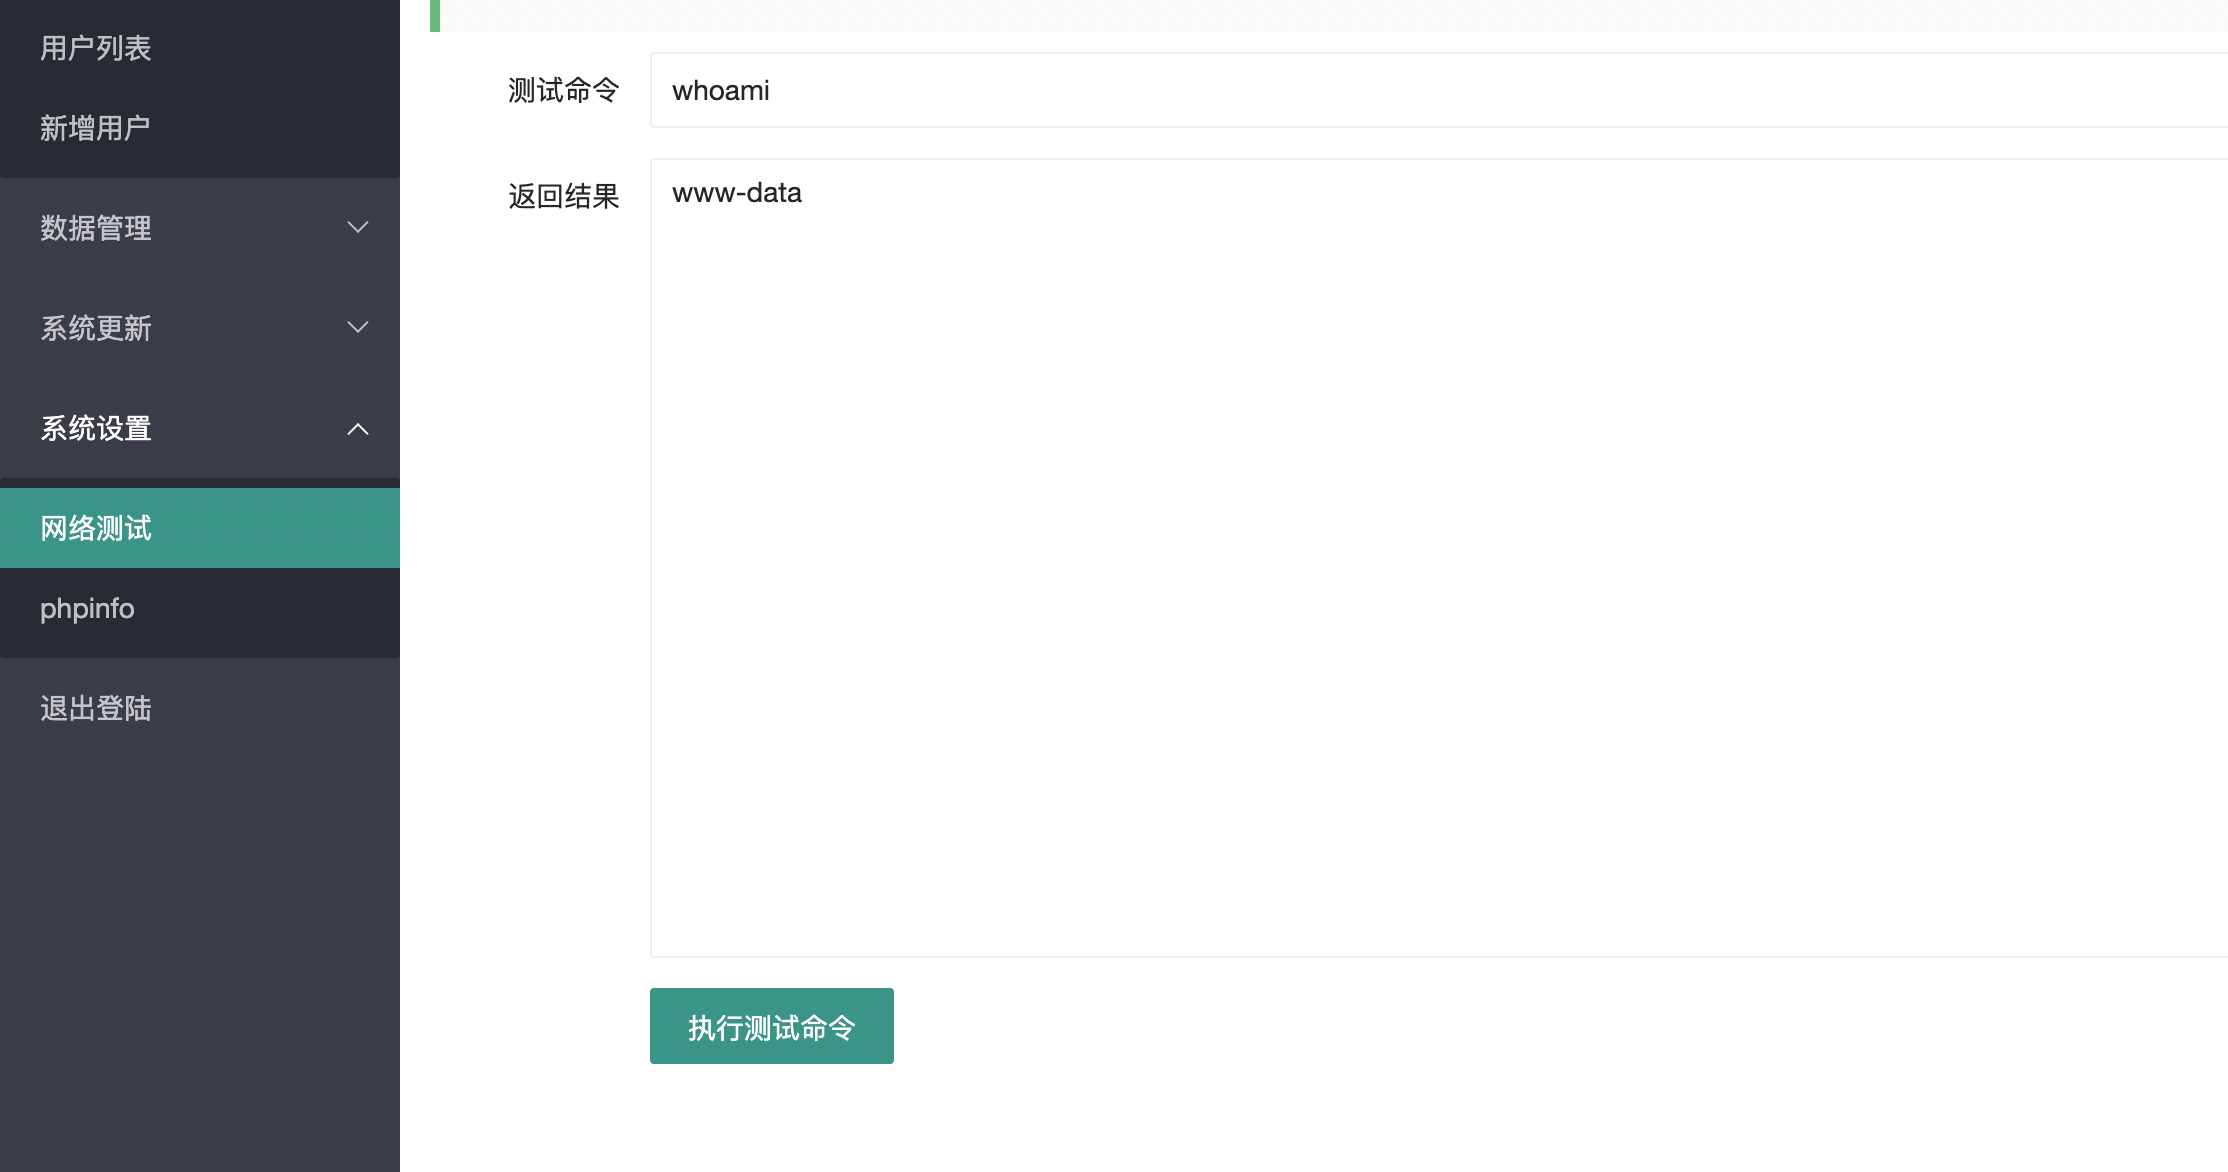The height and width of the screenshot is (1172, 2228).
Task: Collapse the 系统设置 chevron arrow
Action: click(x=357, y=429)
